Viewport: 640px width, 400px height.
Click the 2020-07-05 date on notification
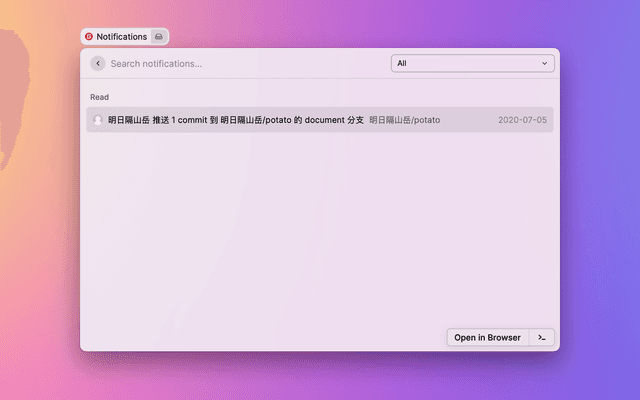522,120
